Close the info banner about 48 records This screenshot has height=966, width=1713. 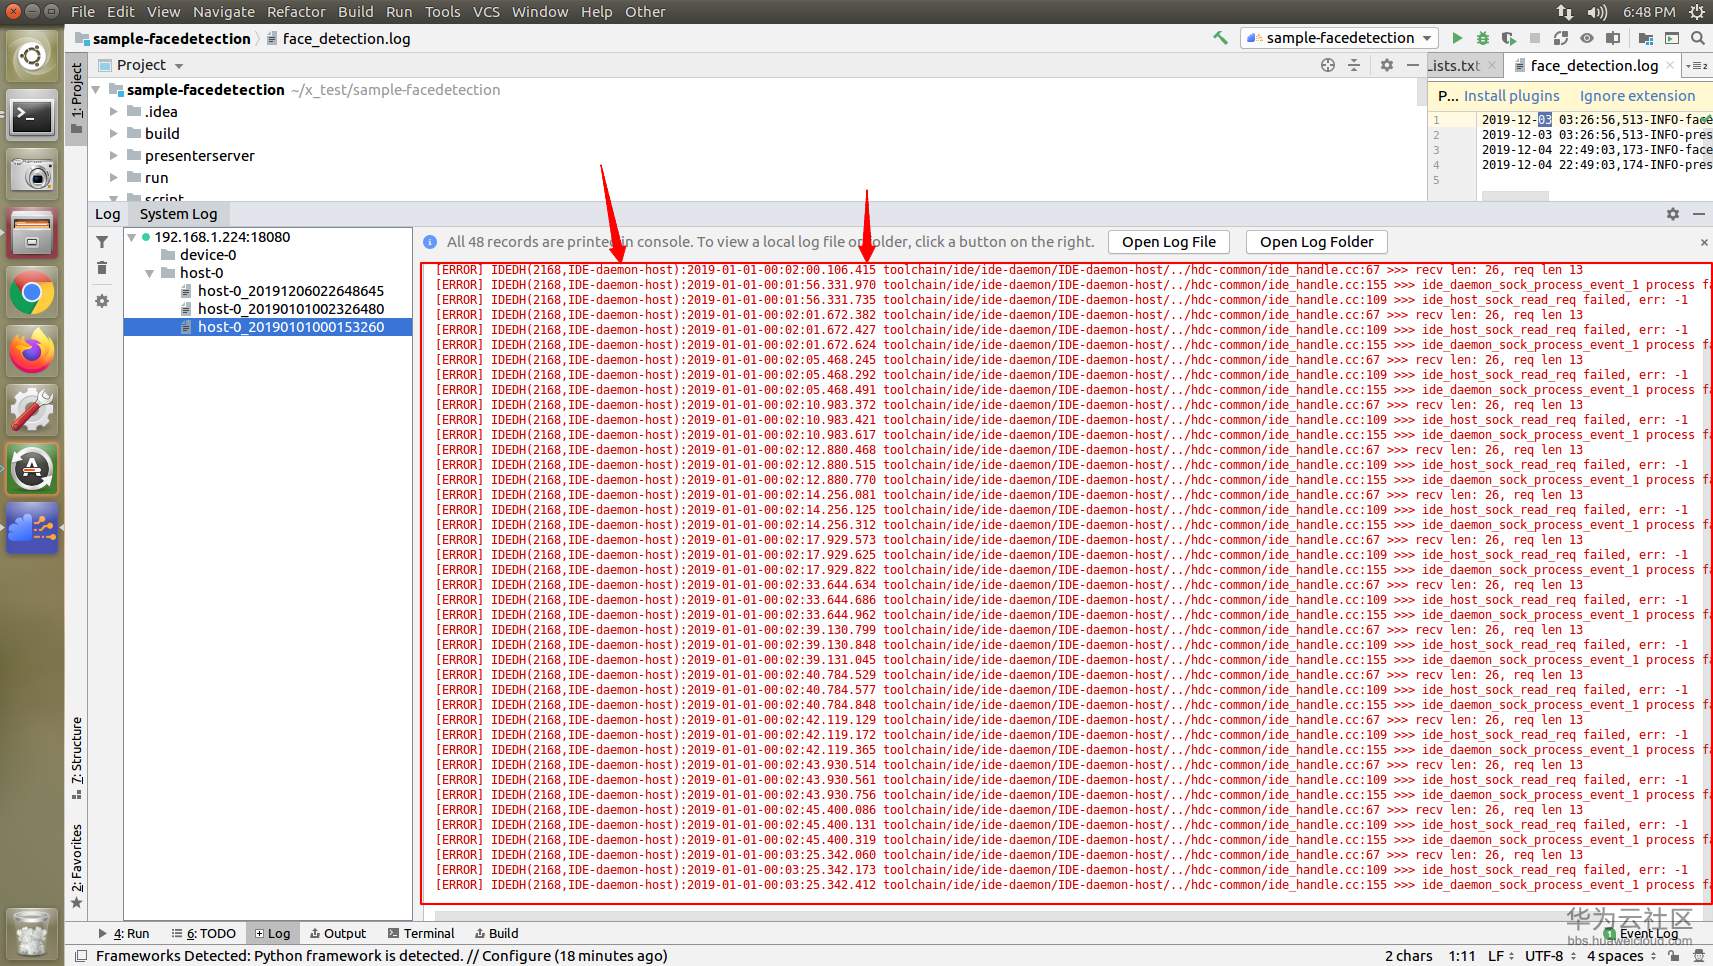pyautogui.click(x=1705, y=242)
